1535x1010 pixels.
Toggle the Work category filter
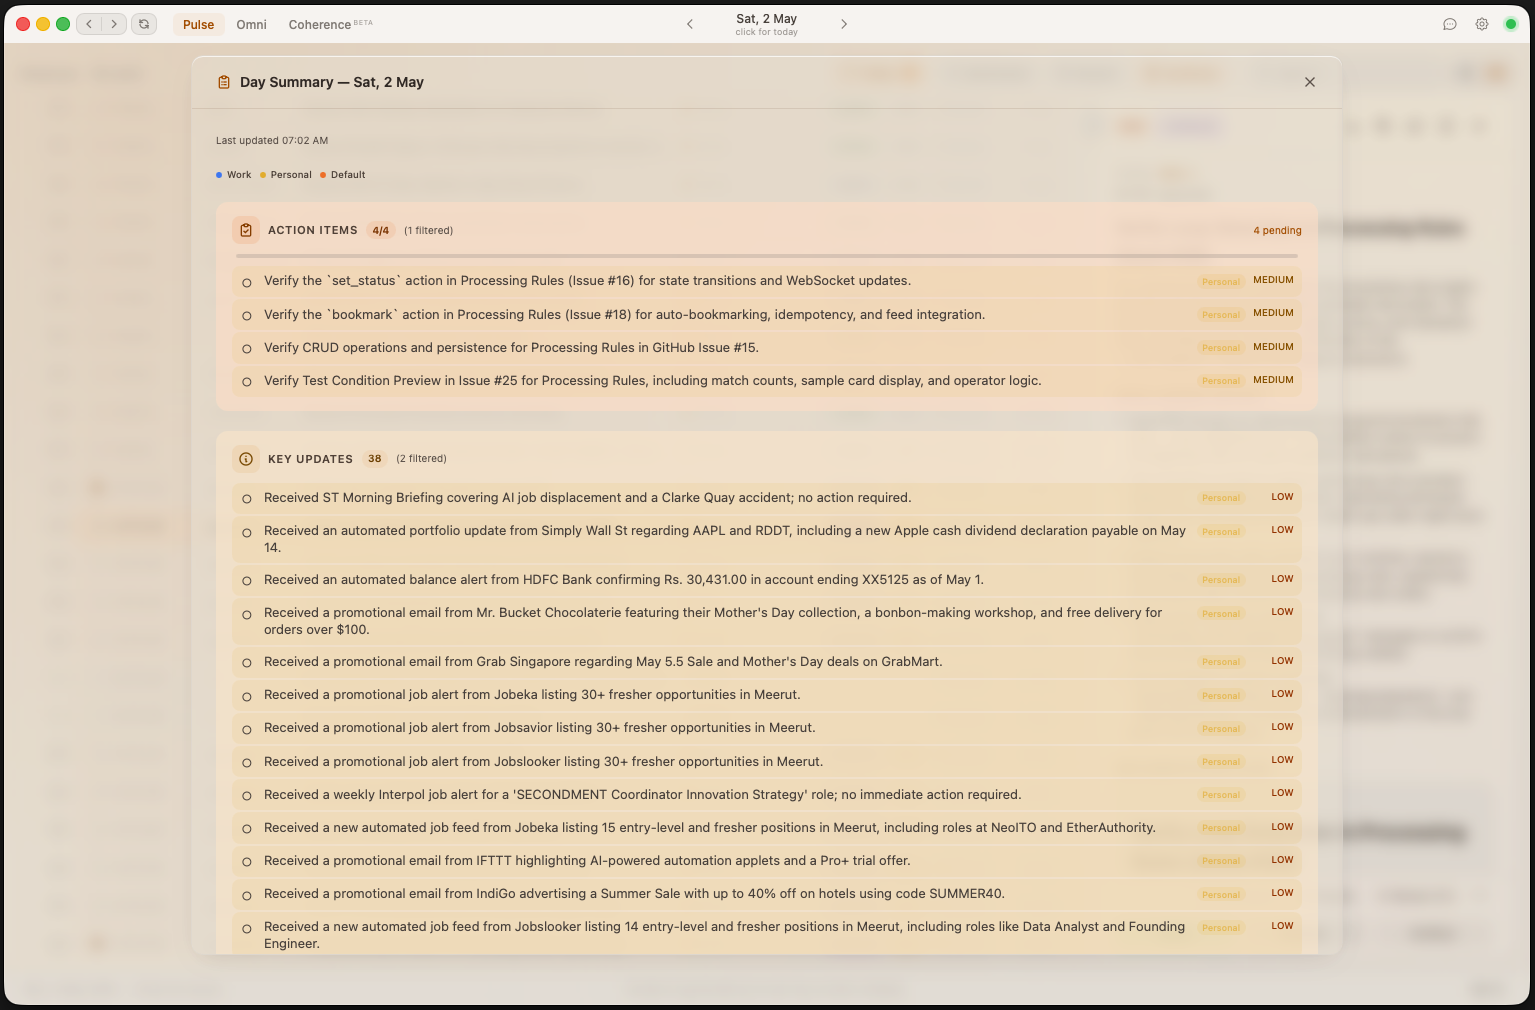(234, 175)
